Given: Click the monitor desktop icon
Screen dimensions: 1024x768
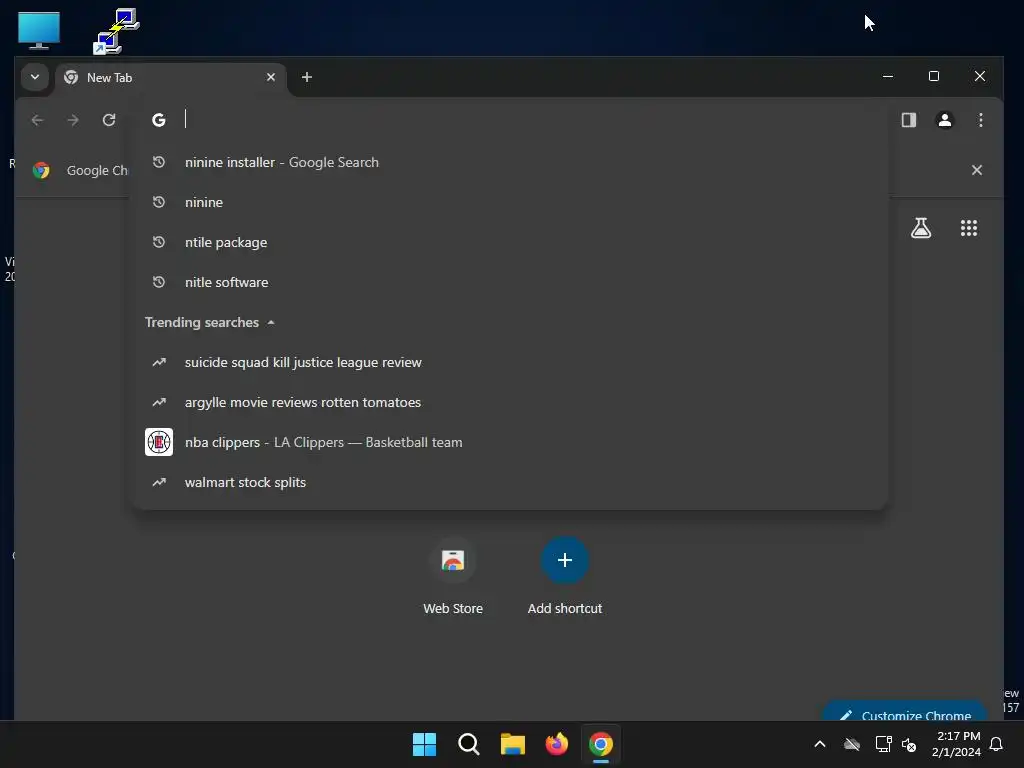Looking at the screenshot, I should 39,29.
